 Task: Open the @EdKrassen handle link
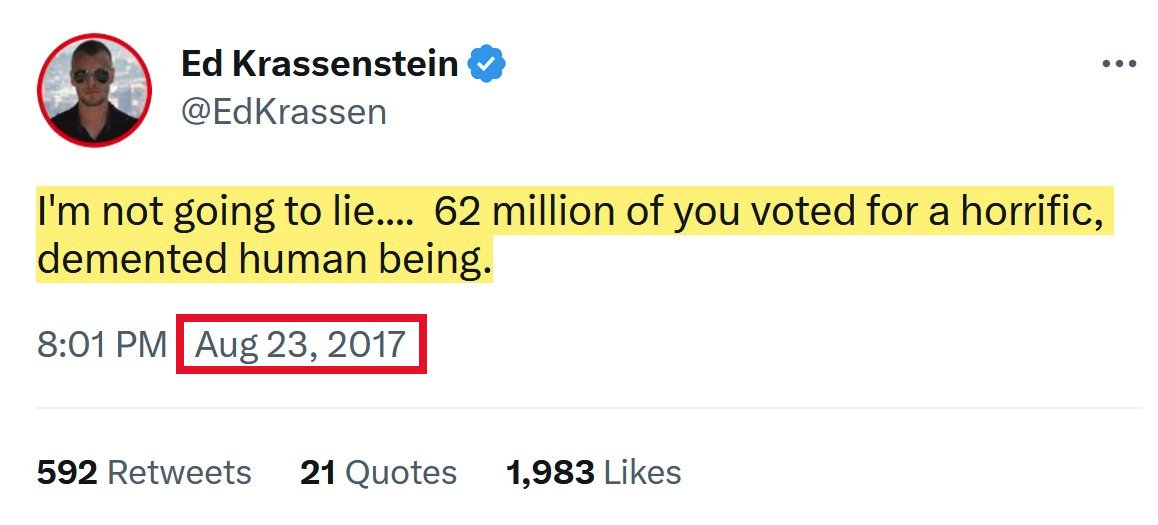pos(283,112)
